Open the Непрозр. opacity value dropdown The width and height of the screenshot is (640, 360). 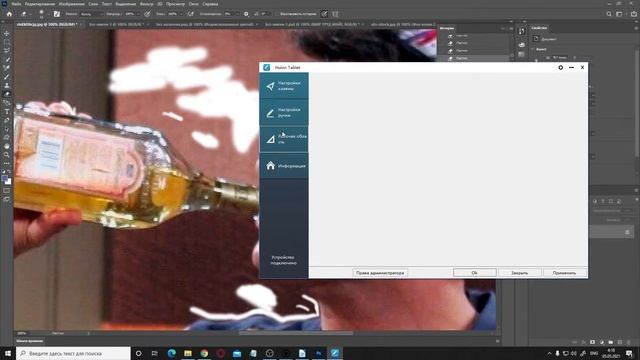(133, 14)
